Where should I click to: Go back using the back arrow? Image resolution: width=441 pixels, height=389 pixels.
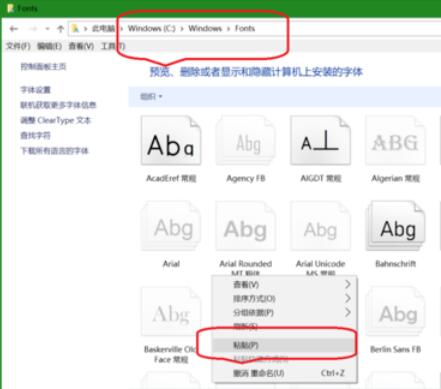pyautogui.click(x=14, y=29)
